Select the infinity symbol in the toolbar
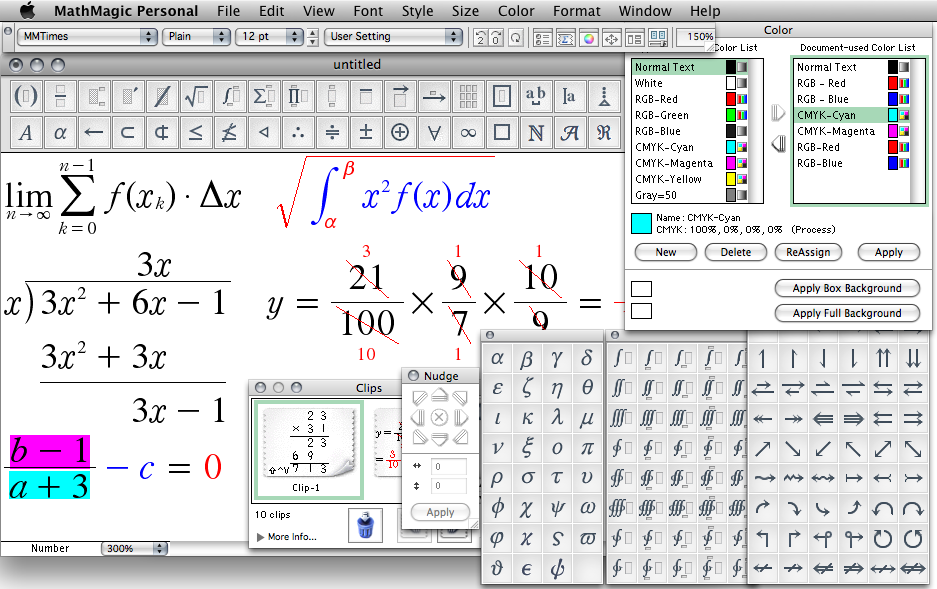 point(467,132)
